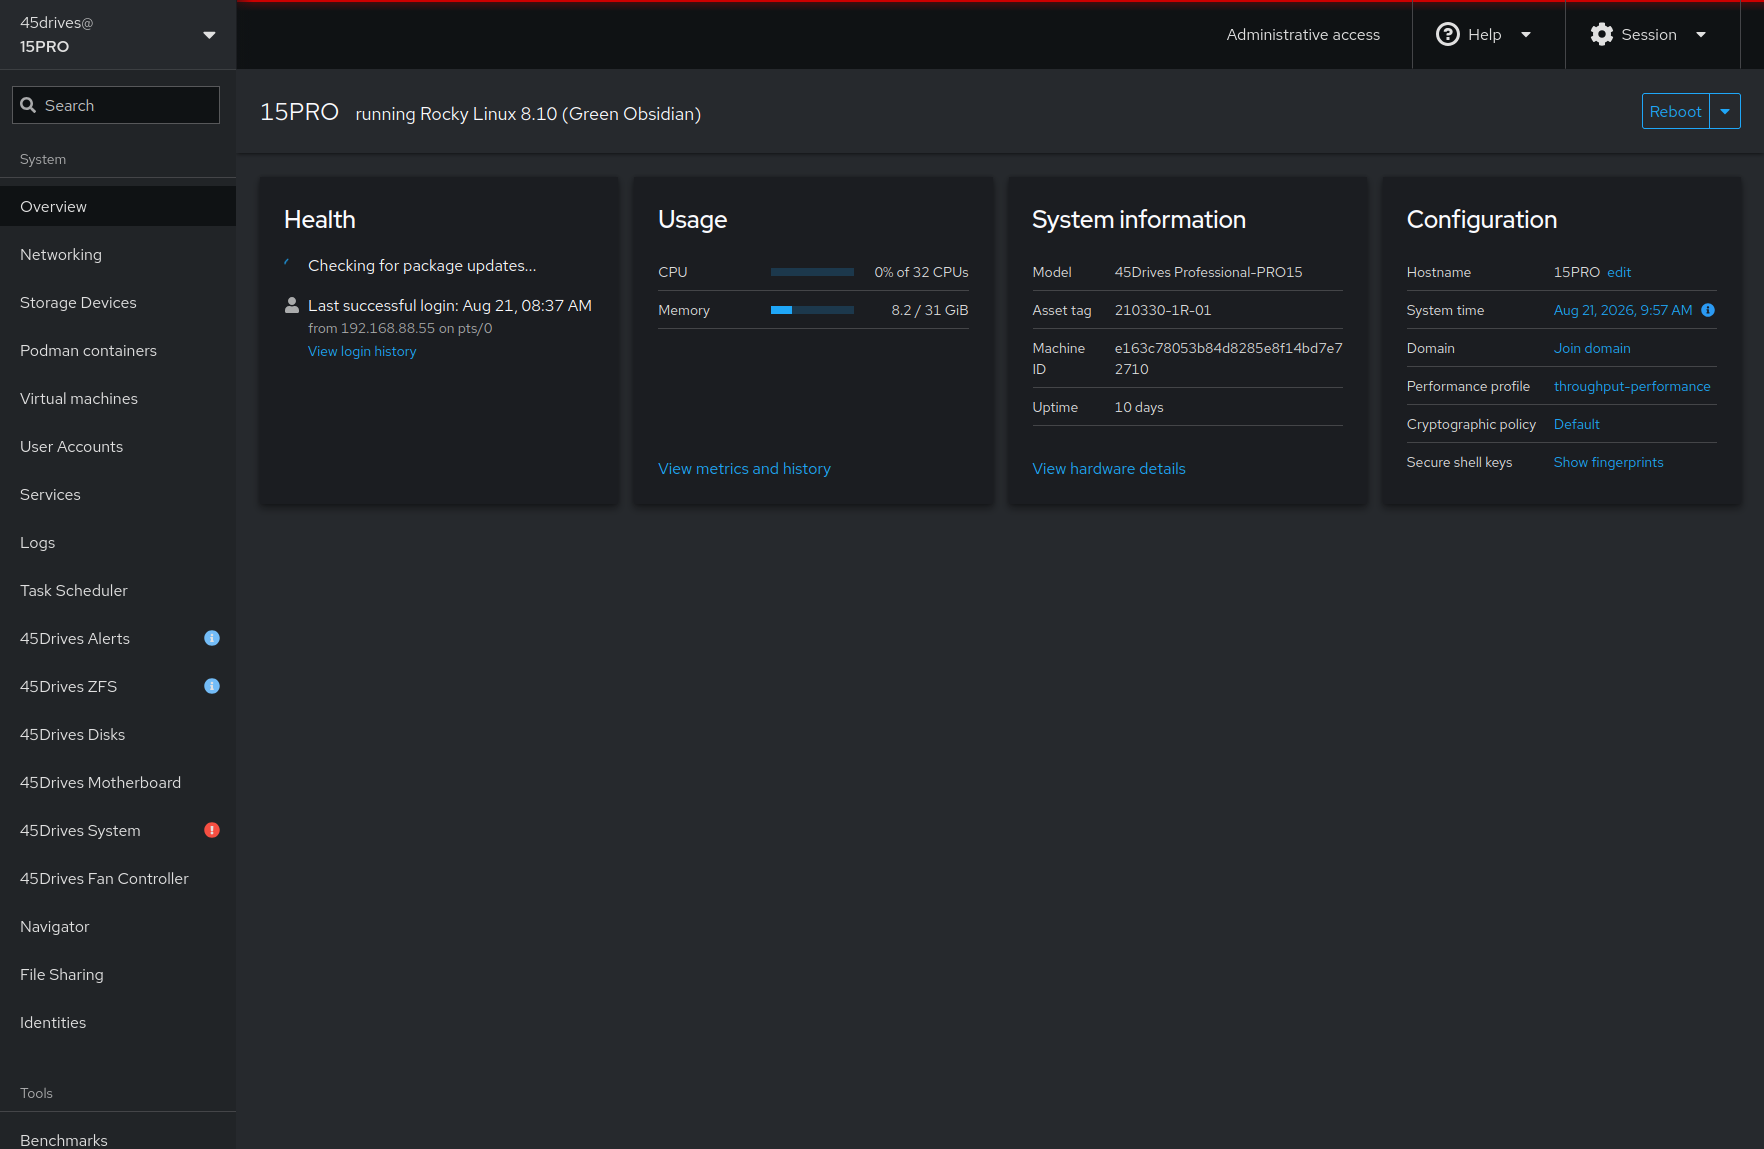Image resolution: width=1764 pixels, height=1149 pixels.
Task: Click the Session gear icon
Action: [x=1602, y=35]
